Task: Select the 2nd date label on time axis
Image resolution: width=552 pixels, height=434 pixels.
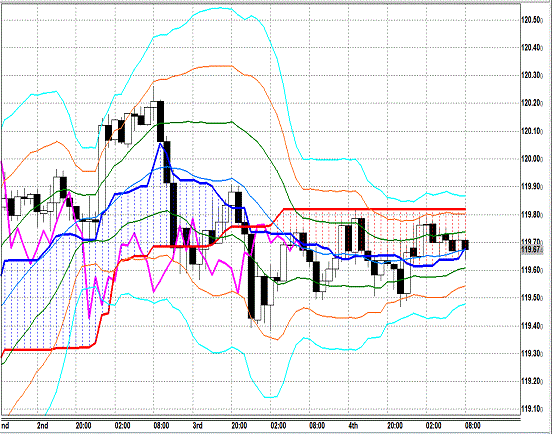Action: [x=42, y=426]
